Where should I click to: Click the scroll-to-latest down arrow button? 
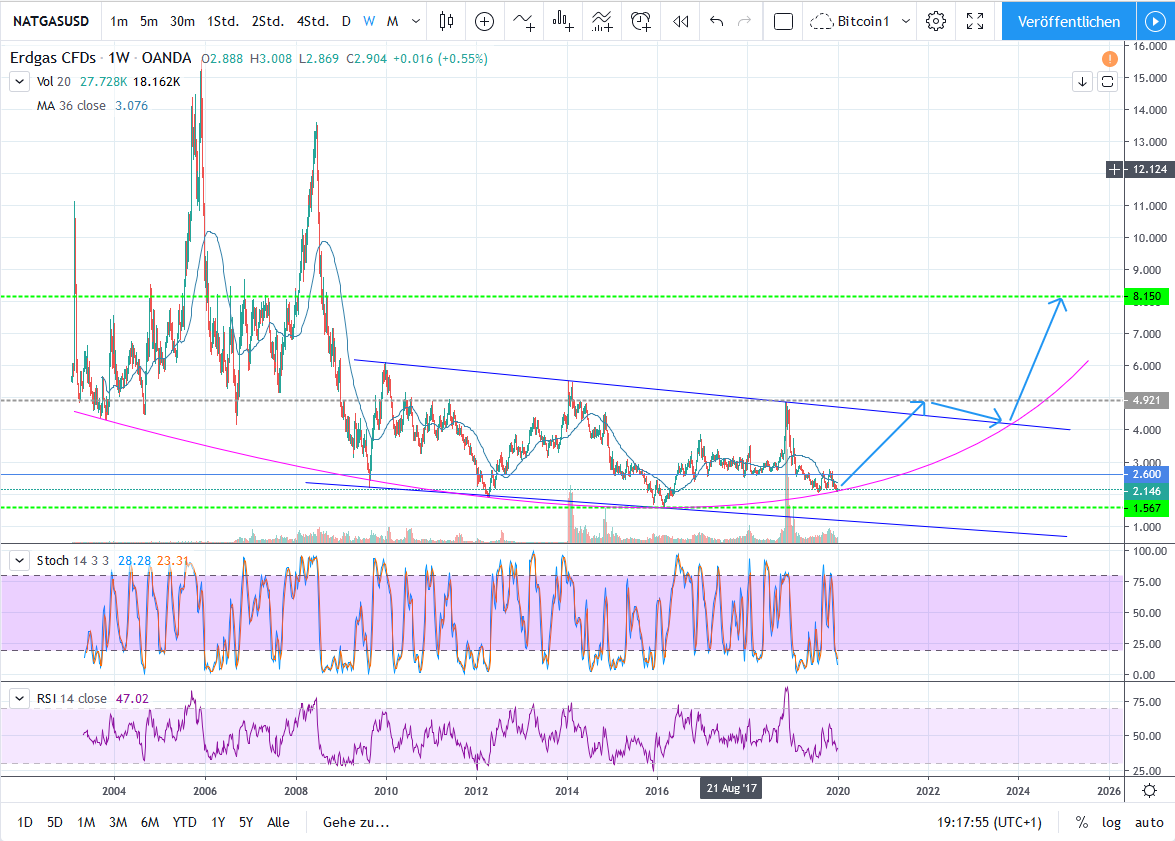[1082, 82]
